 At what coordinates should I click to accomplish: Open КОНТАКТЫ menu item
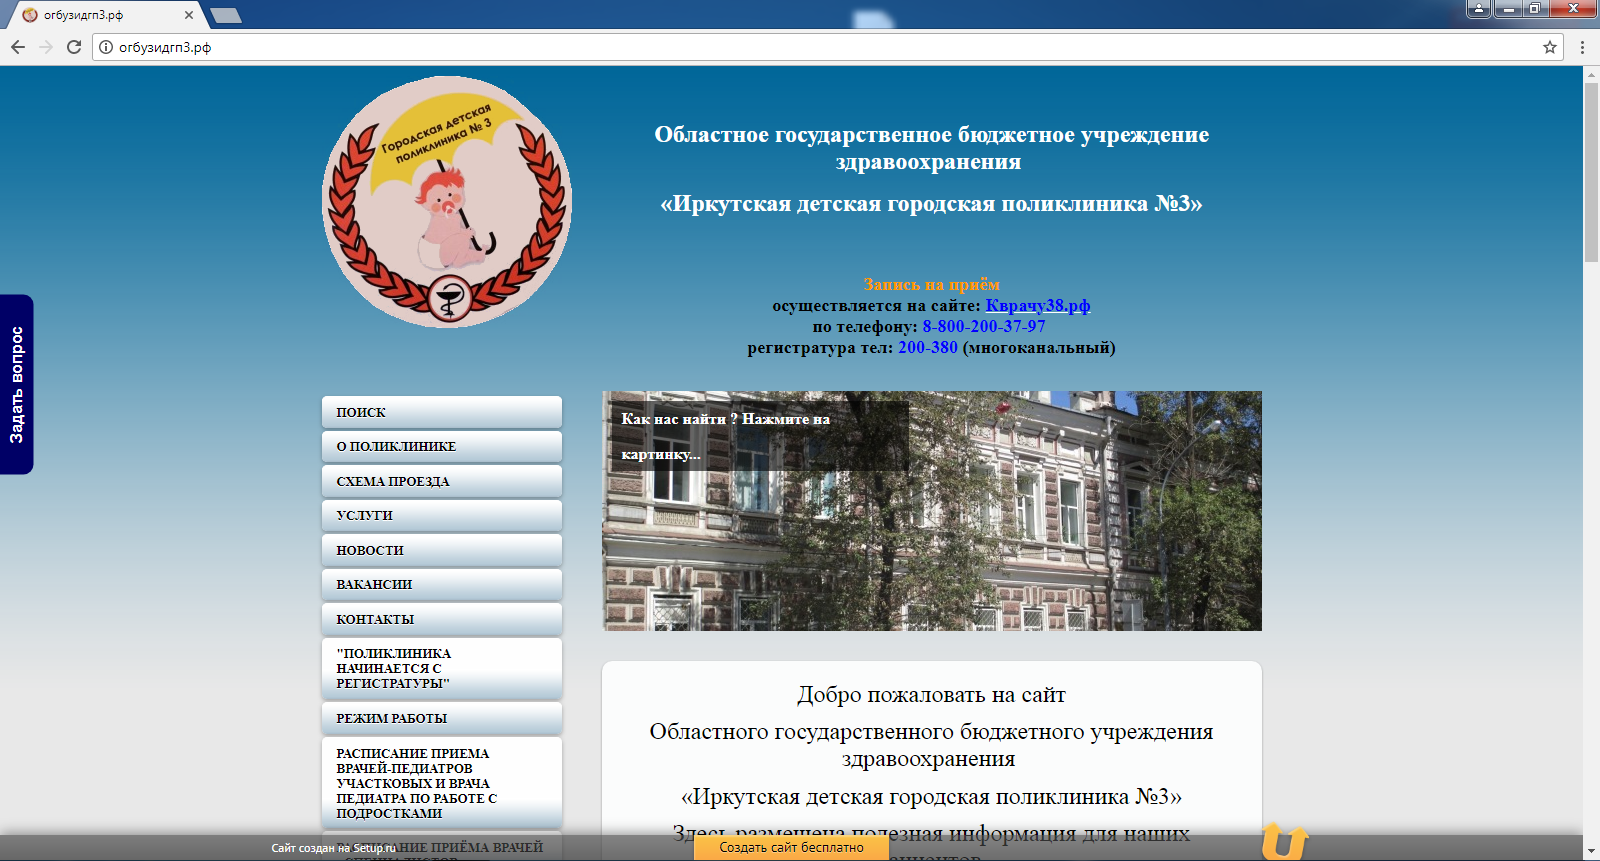click(x=442, y=619)
